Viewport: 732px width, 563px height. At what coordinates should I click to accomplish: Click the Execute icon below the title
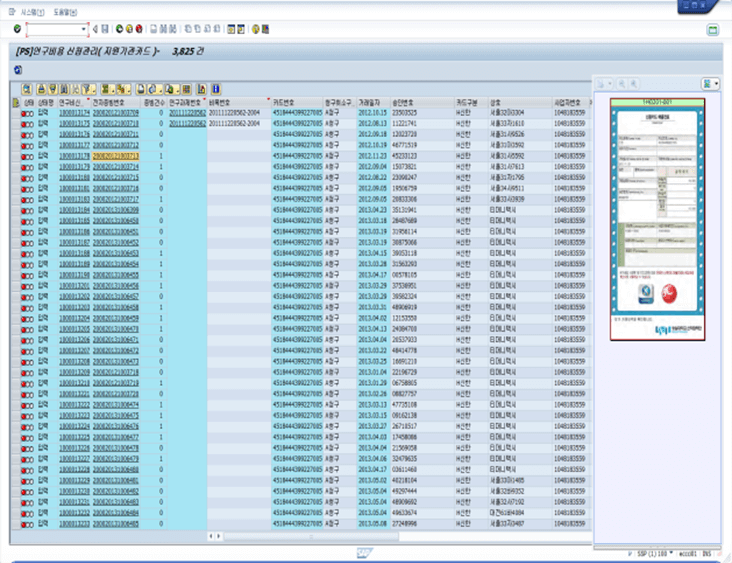point(18,69)
